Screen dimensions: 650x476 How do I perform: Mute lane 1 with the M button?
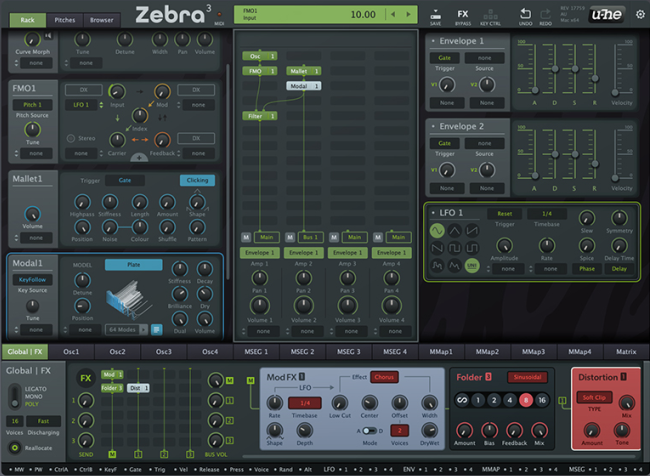[x=246, y=237]
